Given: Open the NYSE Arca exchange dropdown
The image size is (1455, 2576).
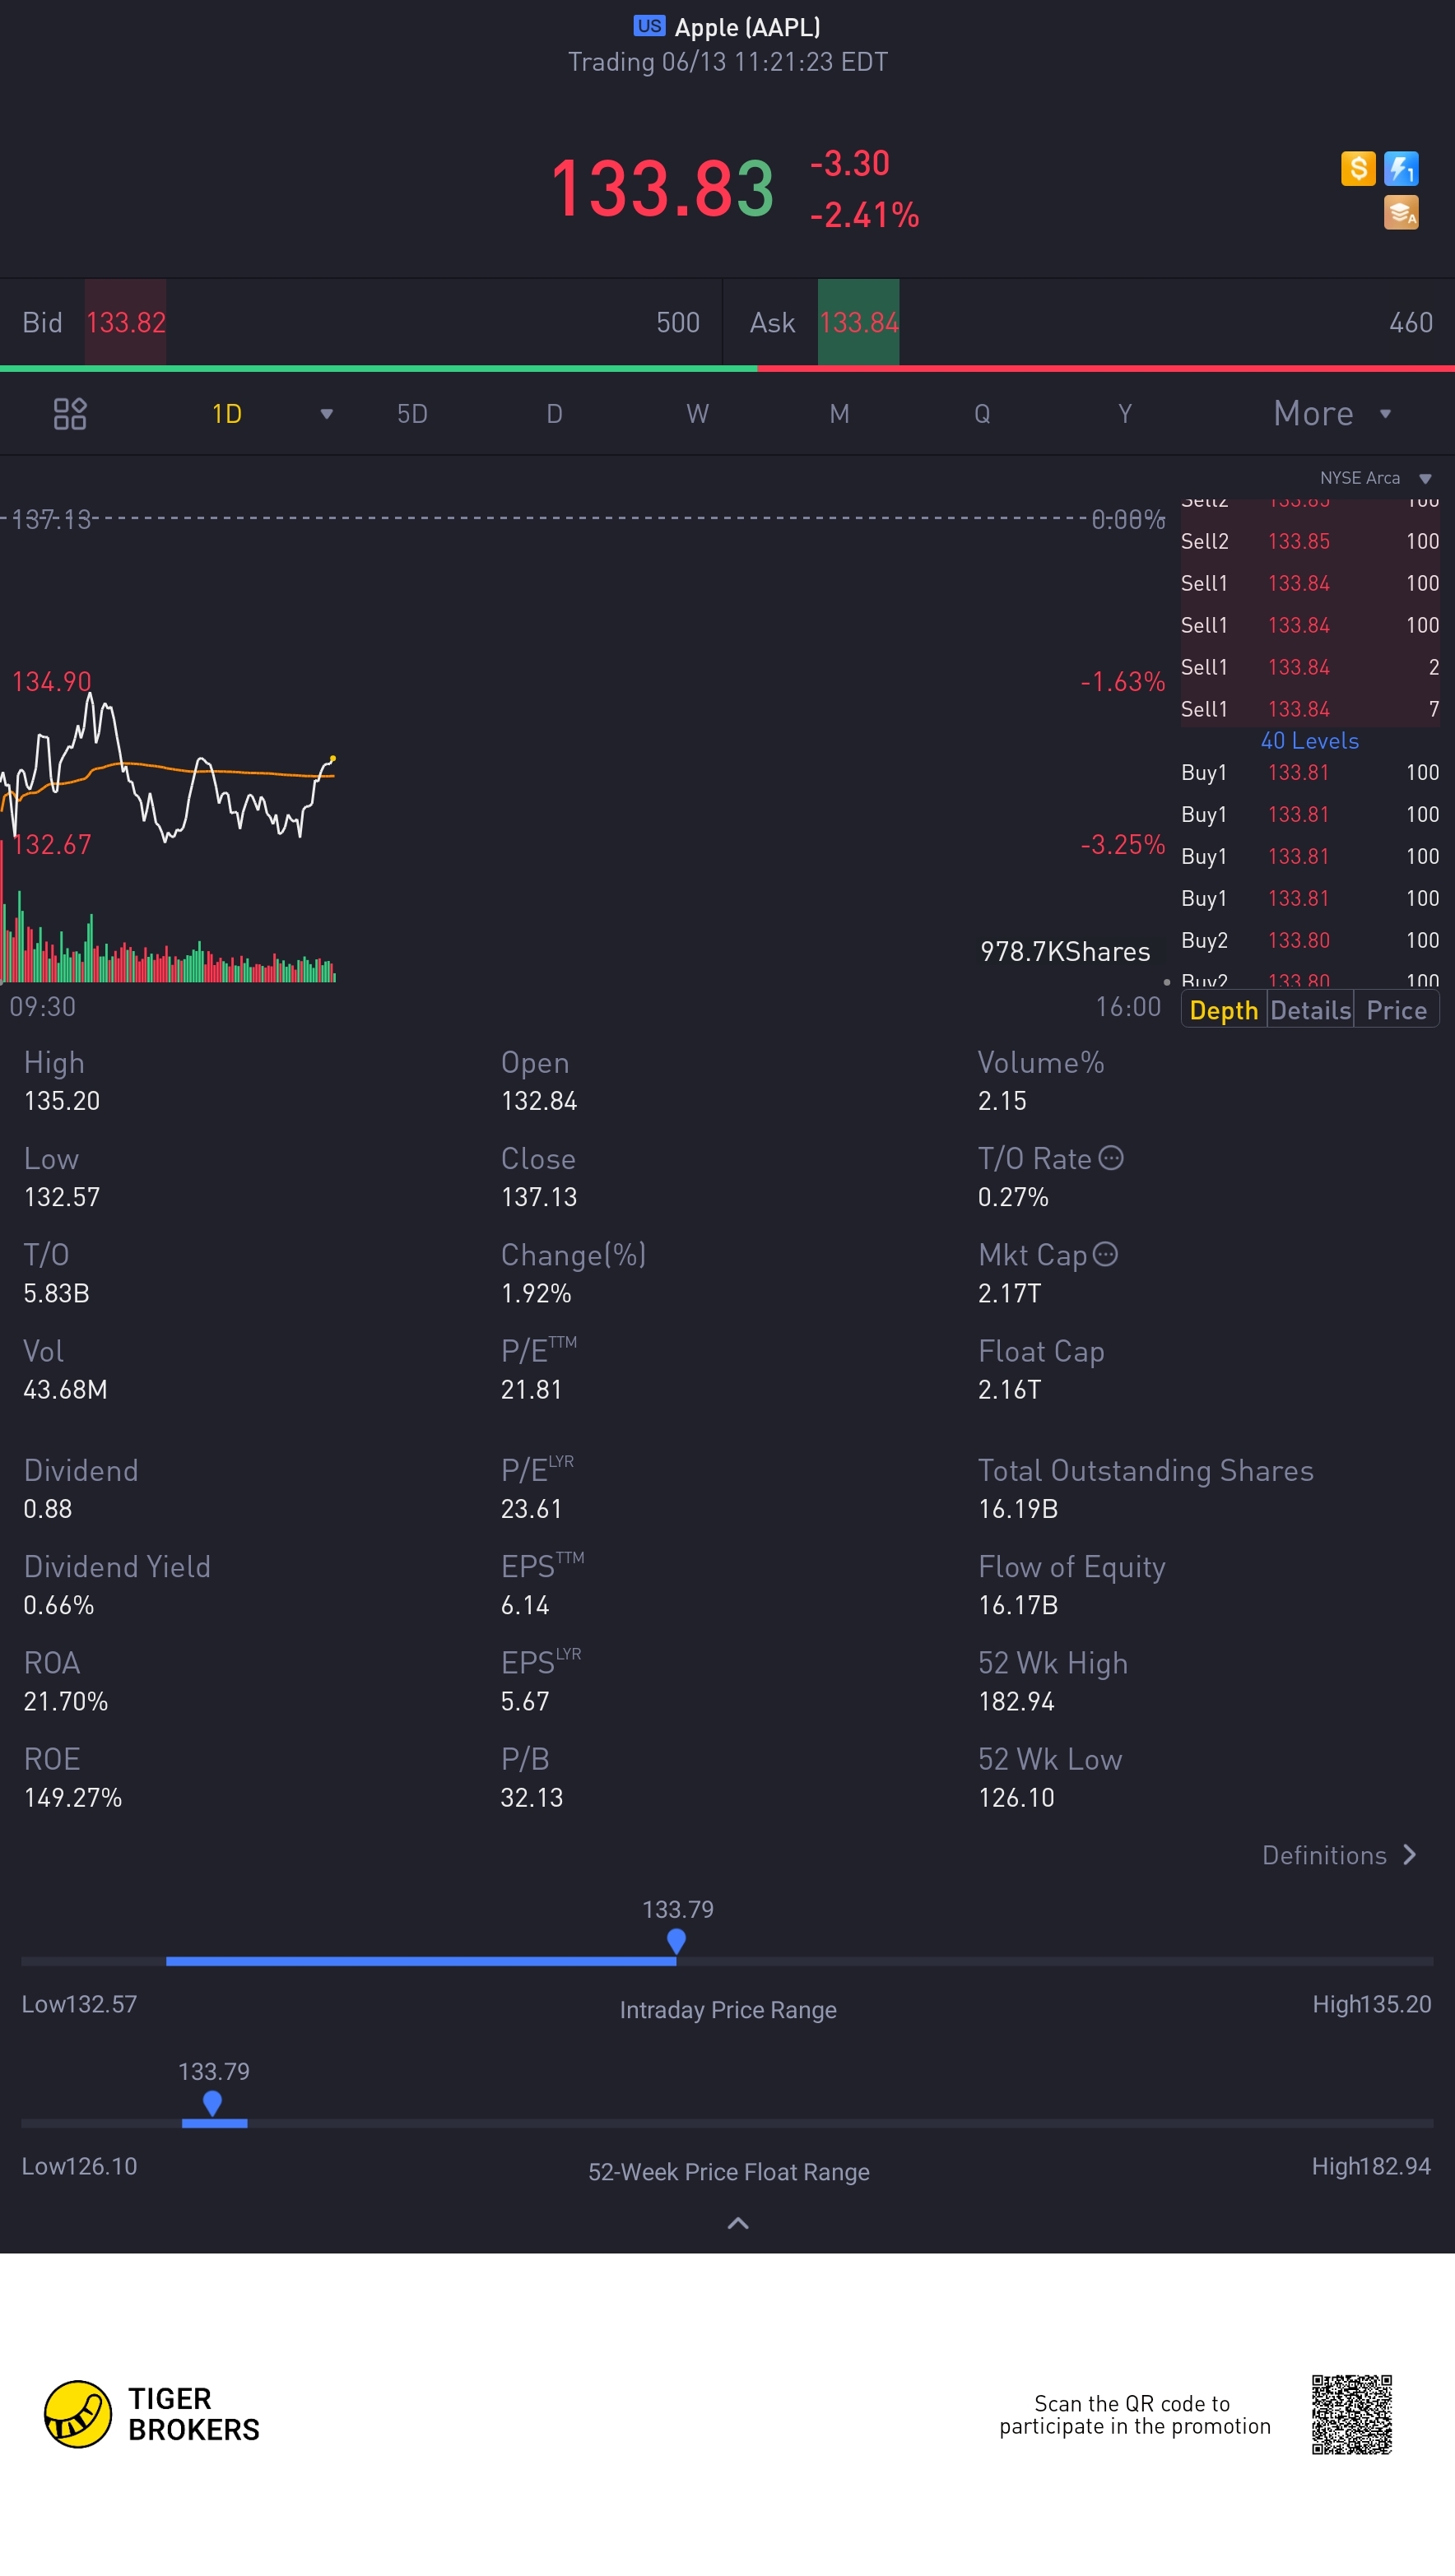Looking at the screenshot, I should pos(1376,478).
